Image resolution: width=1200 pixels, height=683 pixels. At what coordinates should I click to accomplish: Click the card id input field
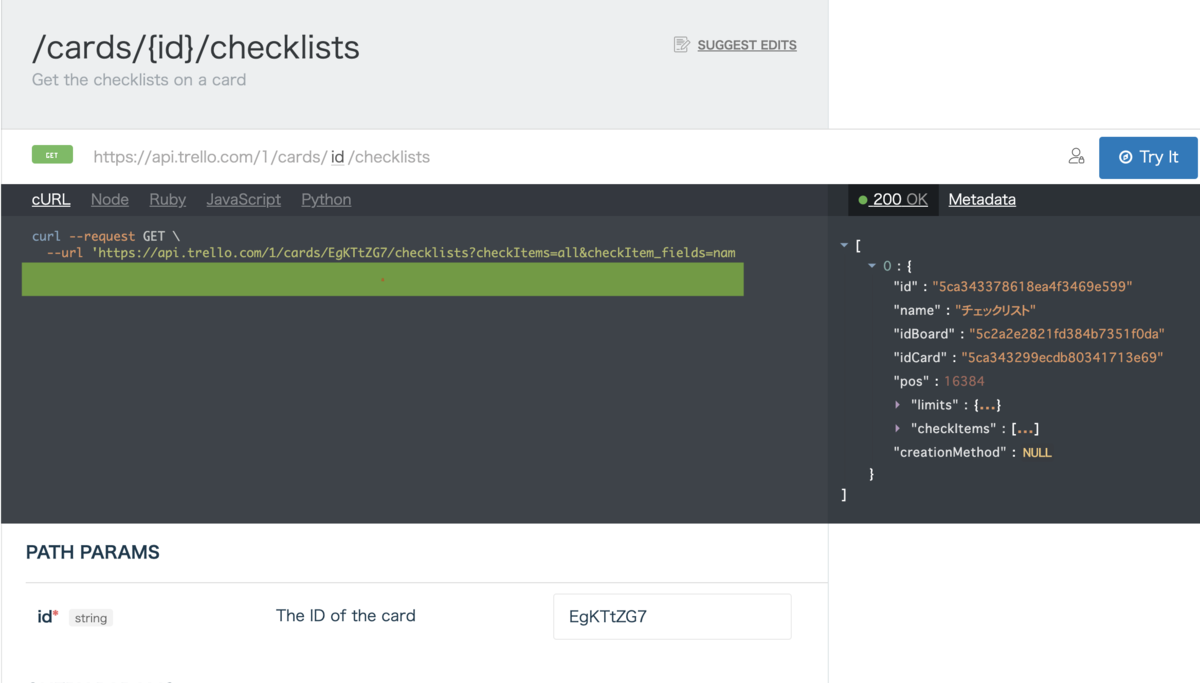(672, 617)
